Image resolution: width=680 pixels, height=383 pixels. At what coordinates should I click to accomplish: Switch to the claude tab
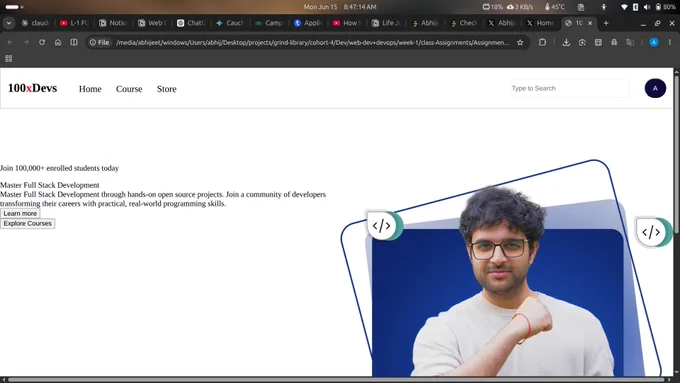tap(36, 23)
